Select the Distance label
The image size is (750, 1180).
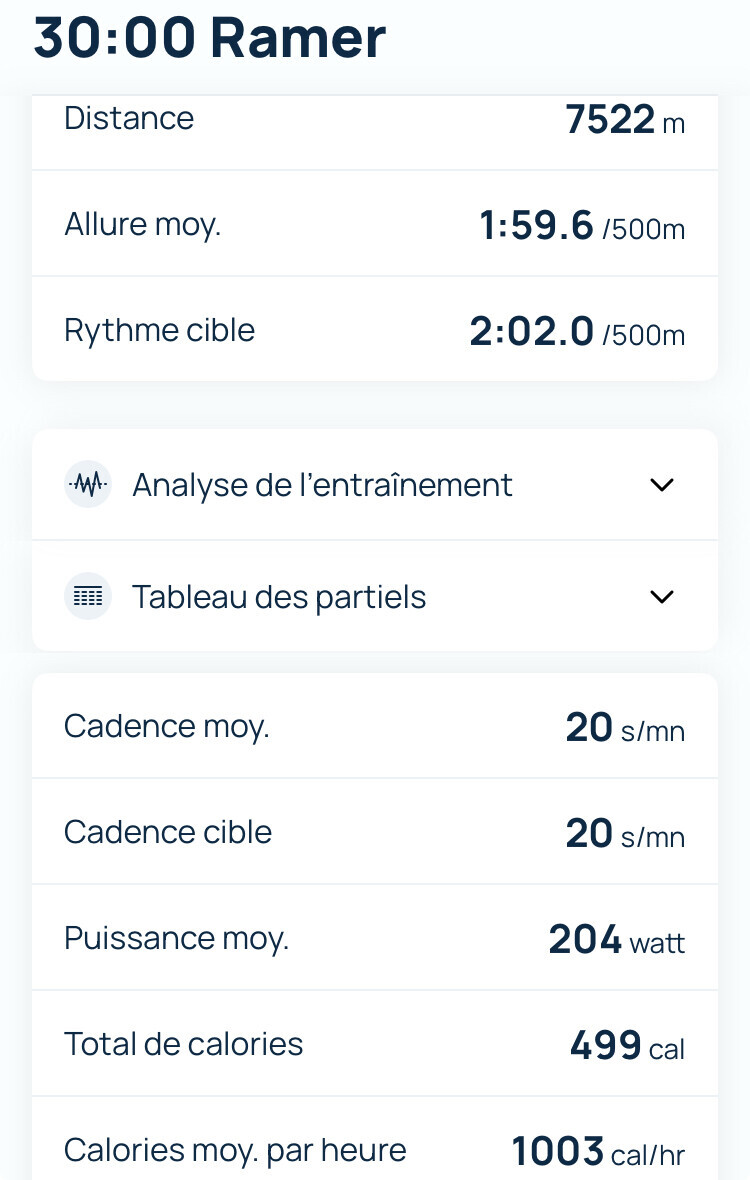pyautogui.click(x=129, y=118)
